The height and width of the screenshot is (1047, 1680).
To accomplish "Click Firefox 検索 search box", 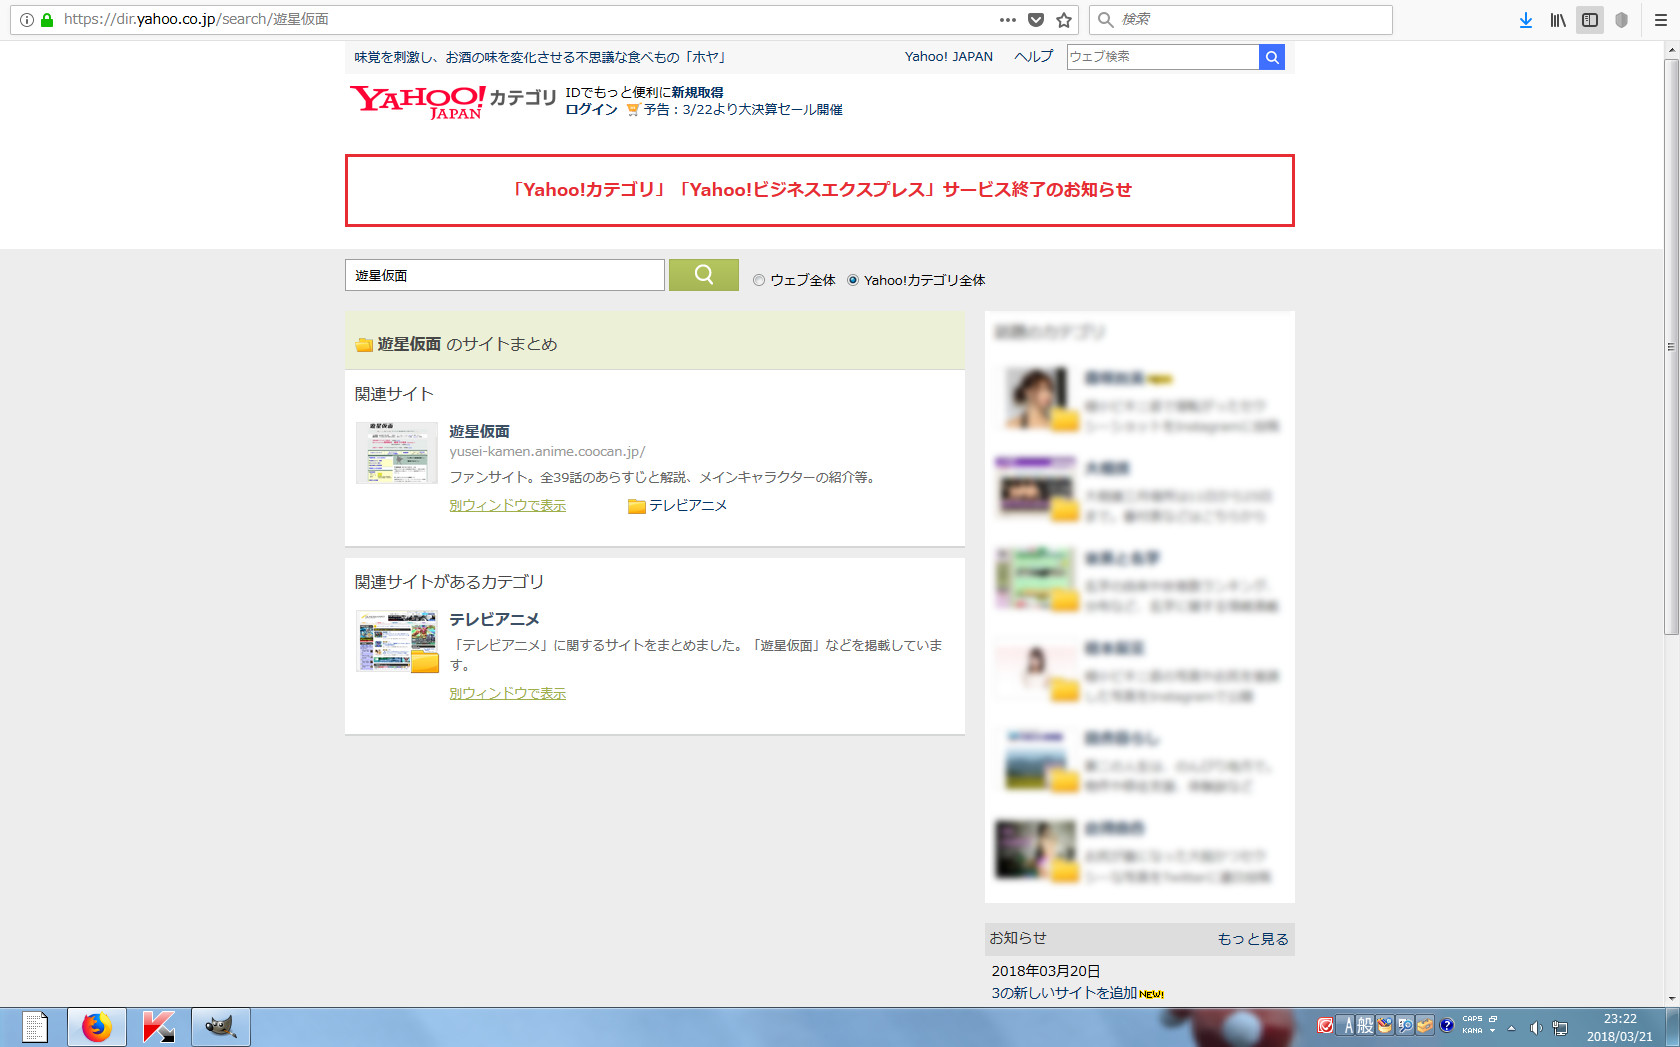I will [1241, 20].
